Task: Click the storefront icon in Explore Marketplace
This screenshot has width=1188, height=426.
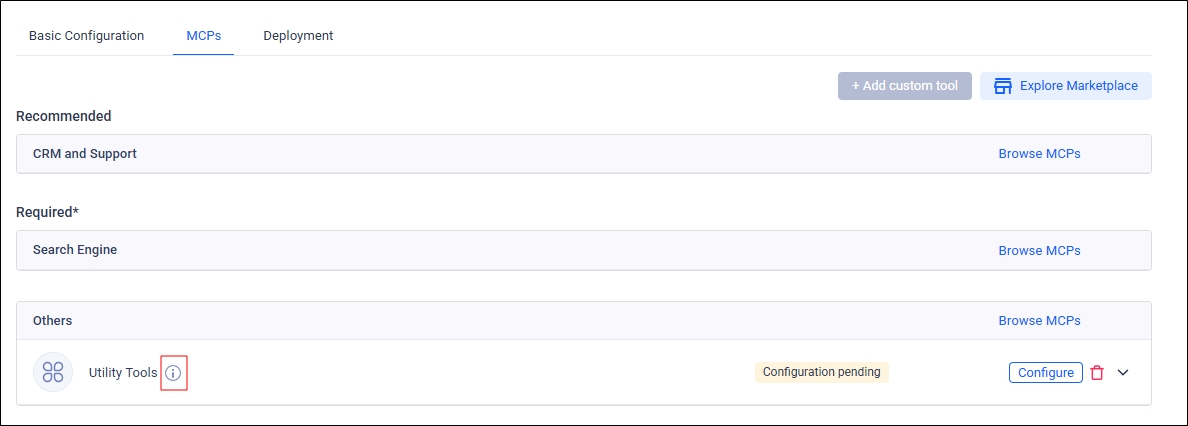Action: tap(1003, 86)
